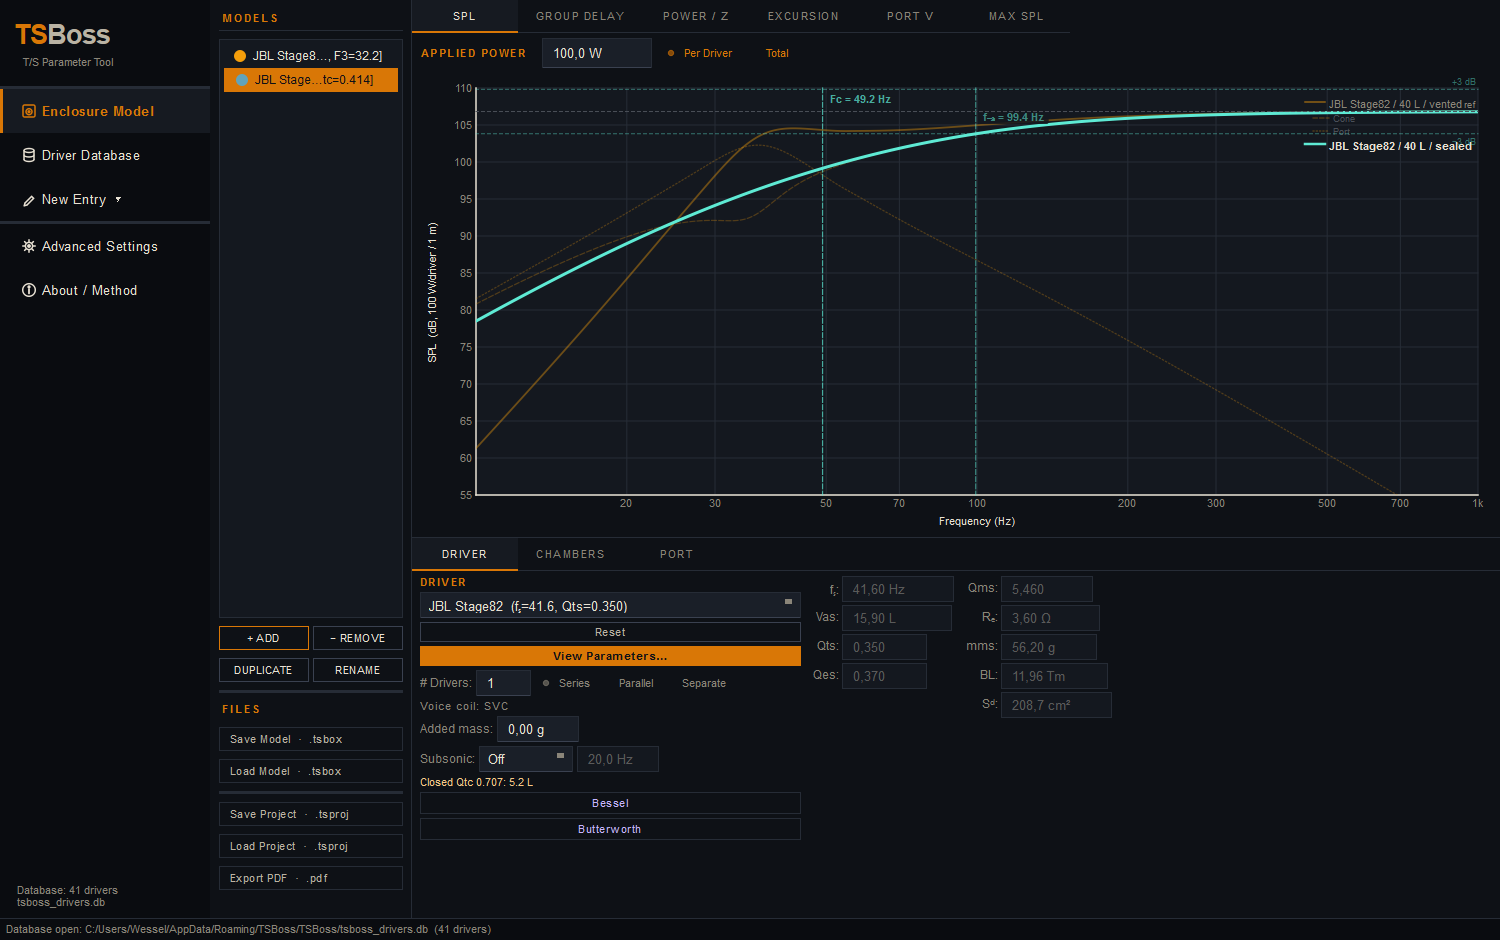Click the # Drivers count field

coord(503,683)
